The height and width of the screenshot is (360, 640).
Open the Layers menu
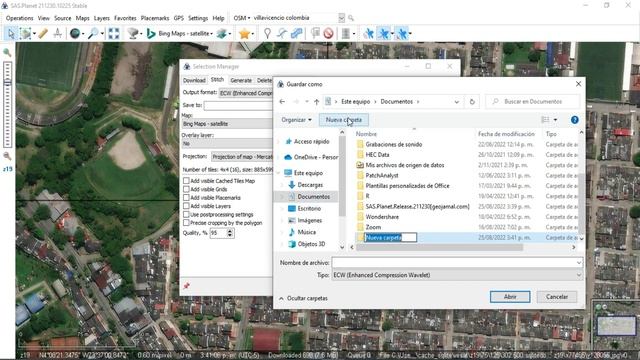tap(102, 18)
